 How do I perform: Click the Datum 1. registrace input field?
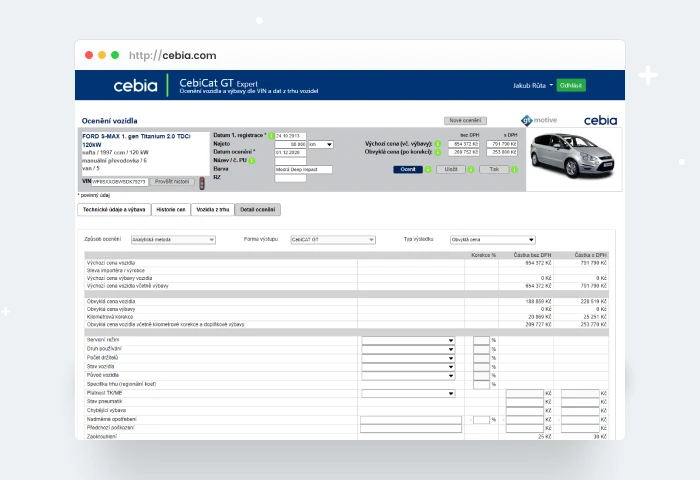click(291, 136)
